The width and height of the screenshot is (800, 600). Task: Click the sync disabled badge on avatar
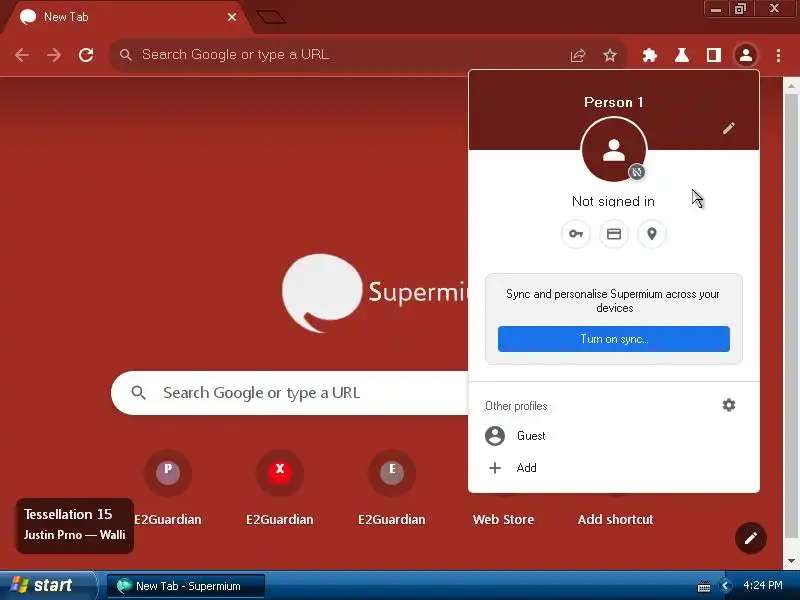[x=636, y=172]
